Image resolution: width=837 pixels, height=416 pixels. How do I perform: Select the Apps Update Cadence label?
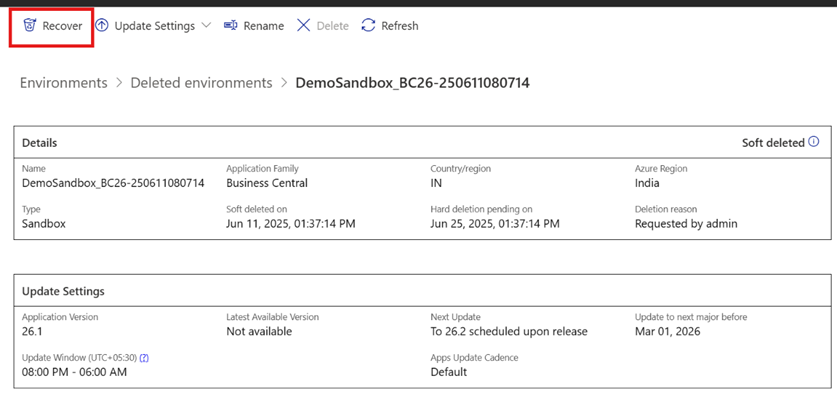pyautogui.click(x=475, y=358)
